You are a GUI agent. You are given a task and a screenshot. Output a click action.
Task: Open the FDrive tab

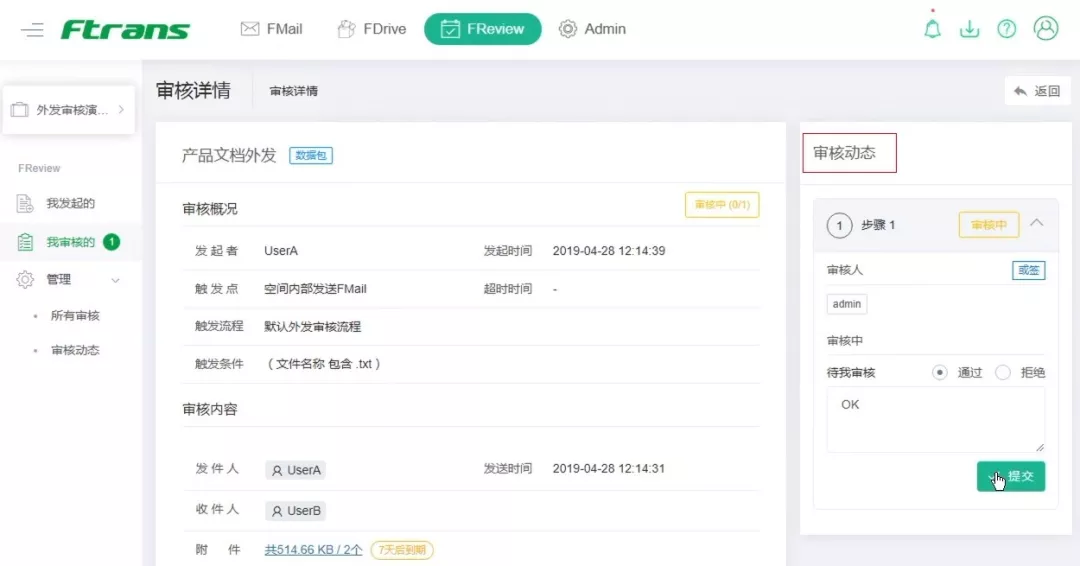pyautogui.click(x=371, y=29)
